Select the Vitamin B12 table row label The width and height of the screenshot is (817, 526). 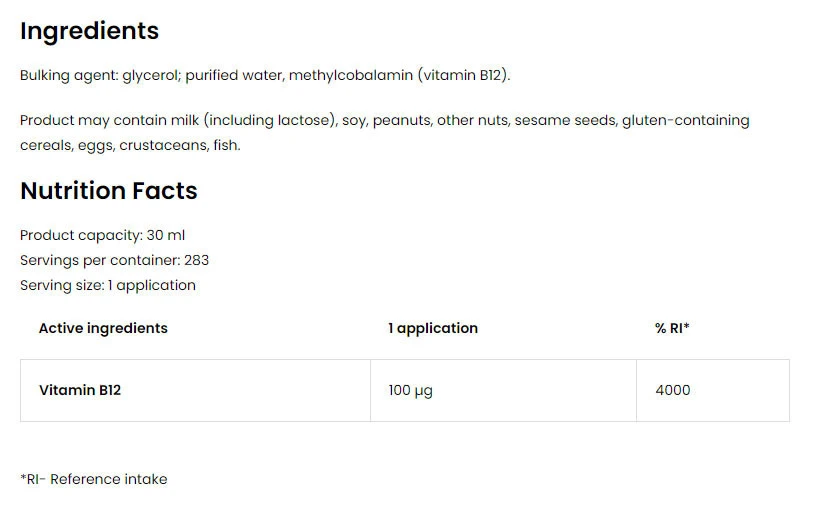tap(80, 390)
